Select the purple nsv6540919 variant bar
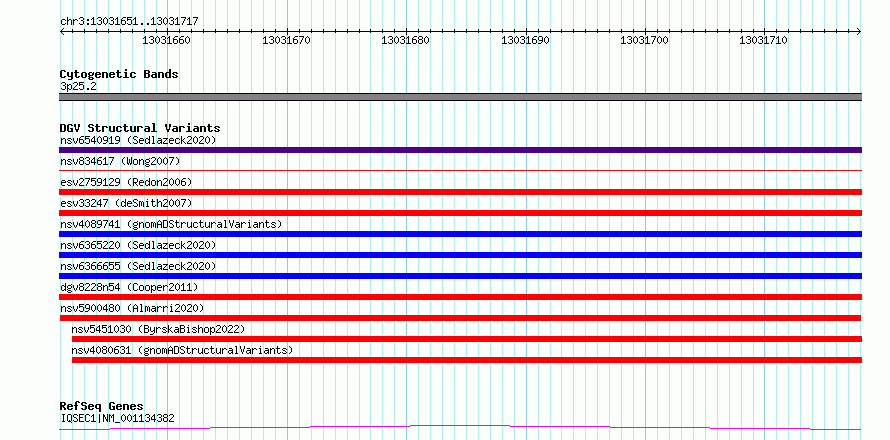The height and width of the screenshot is (440, 890). coord(460,150)
